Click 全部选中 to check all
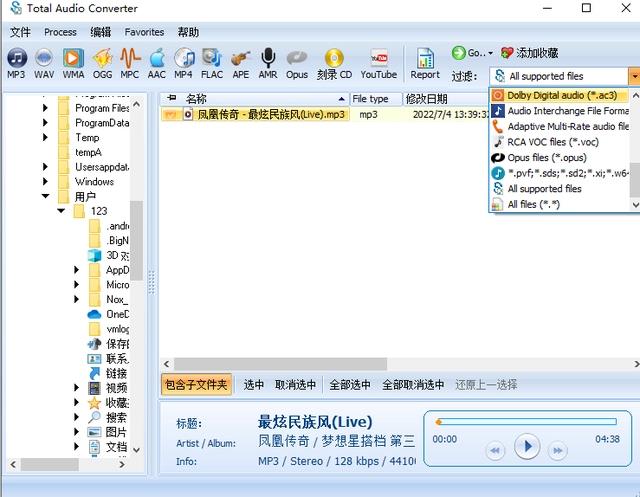 [350, 384]
